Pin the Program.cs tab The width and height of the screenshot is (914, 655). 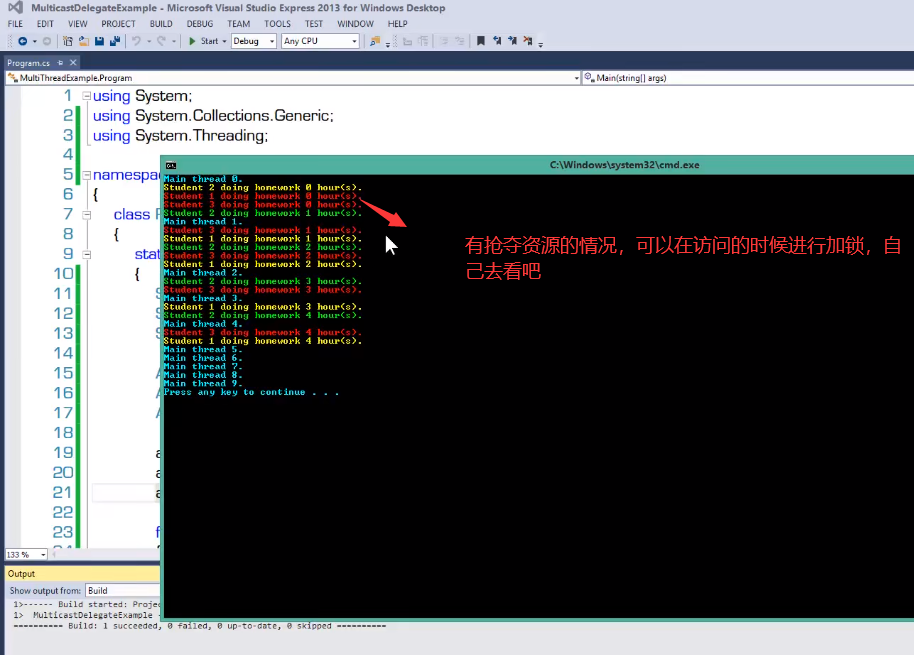60,62
